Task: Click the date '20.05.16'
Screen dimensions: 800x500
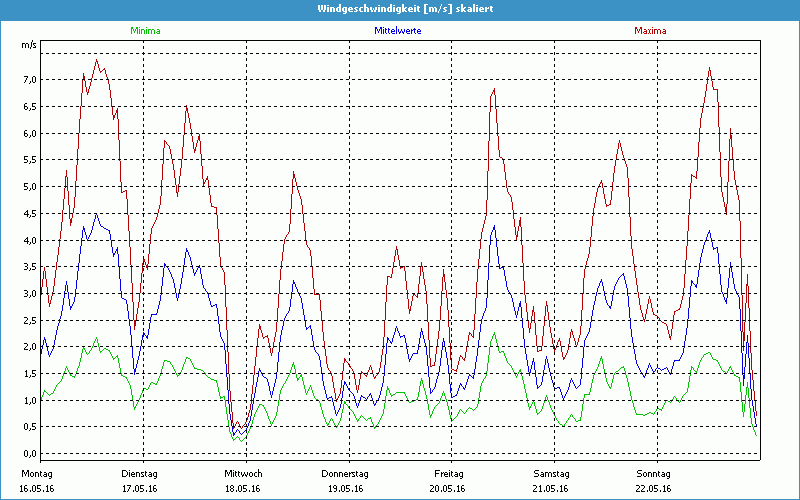Action: point(447,488)
